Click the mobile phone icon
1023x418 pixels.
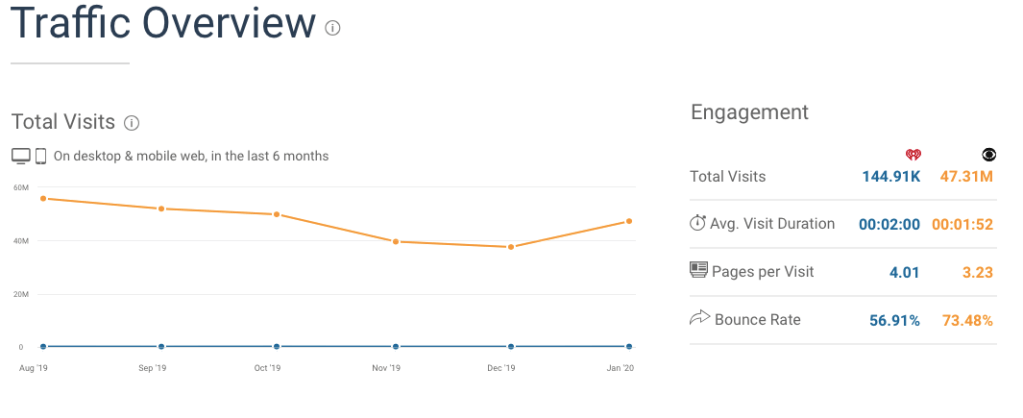pyautogui.click(x=41, y=156)
